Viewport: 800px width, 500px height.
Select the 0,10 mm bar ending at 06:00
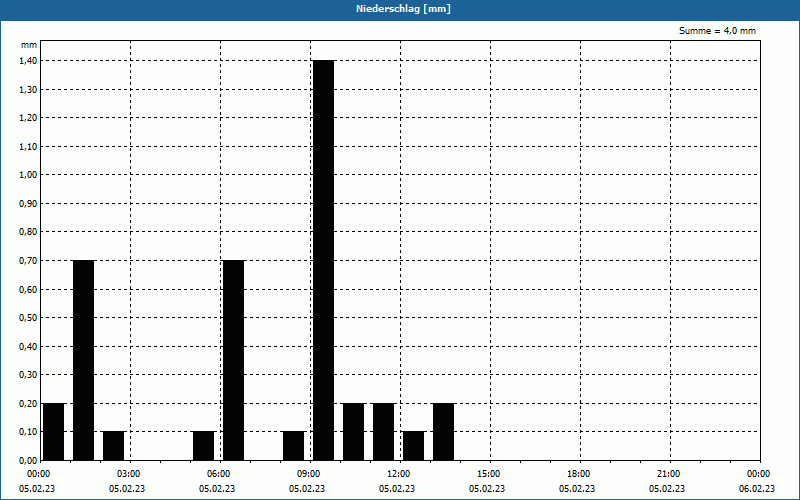click(204, 446)
